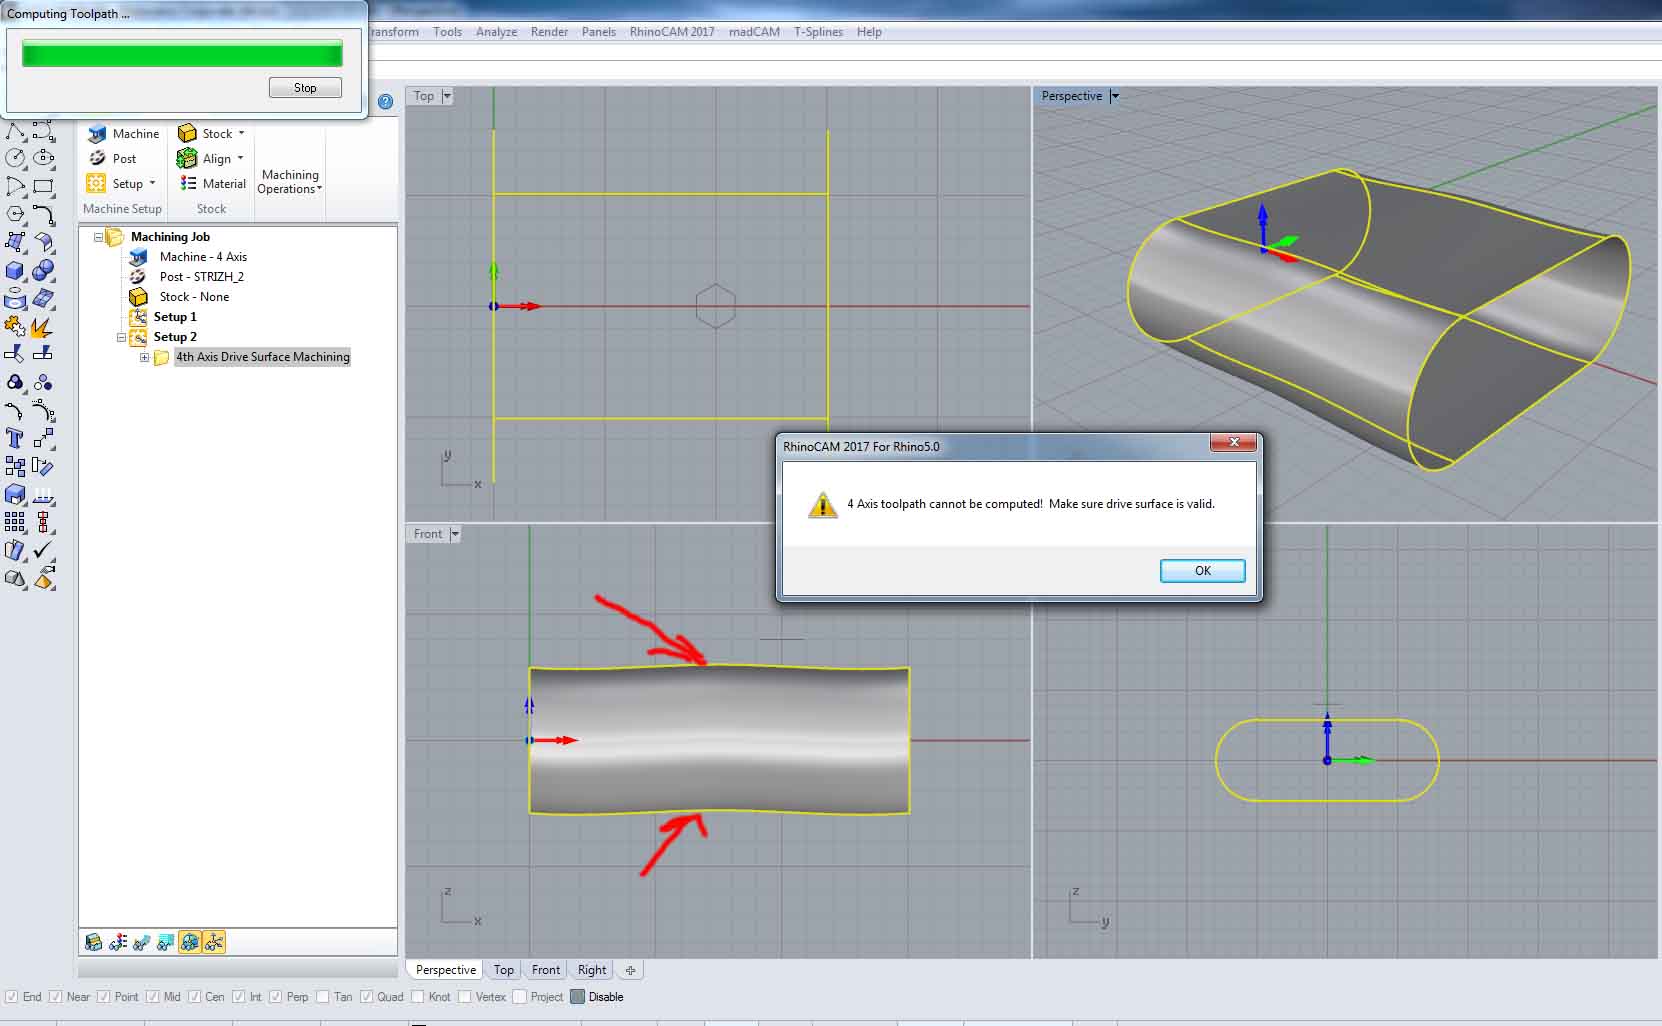Enable the Tan osnap checkbox
This screenshot has width=1662, height=1026.
coord(322,997)
